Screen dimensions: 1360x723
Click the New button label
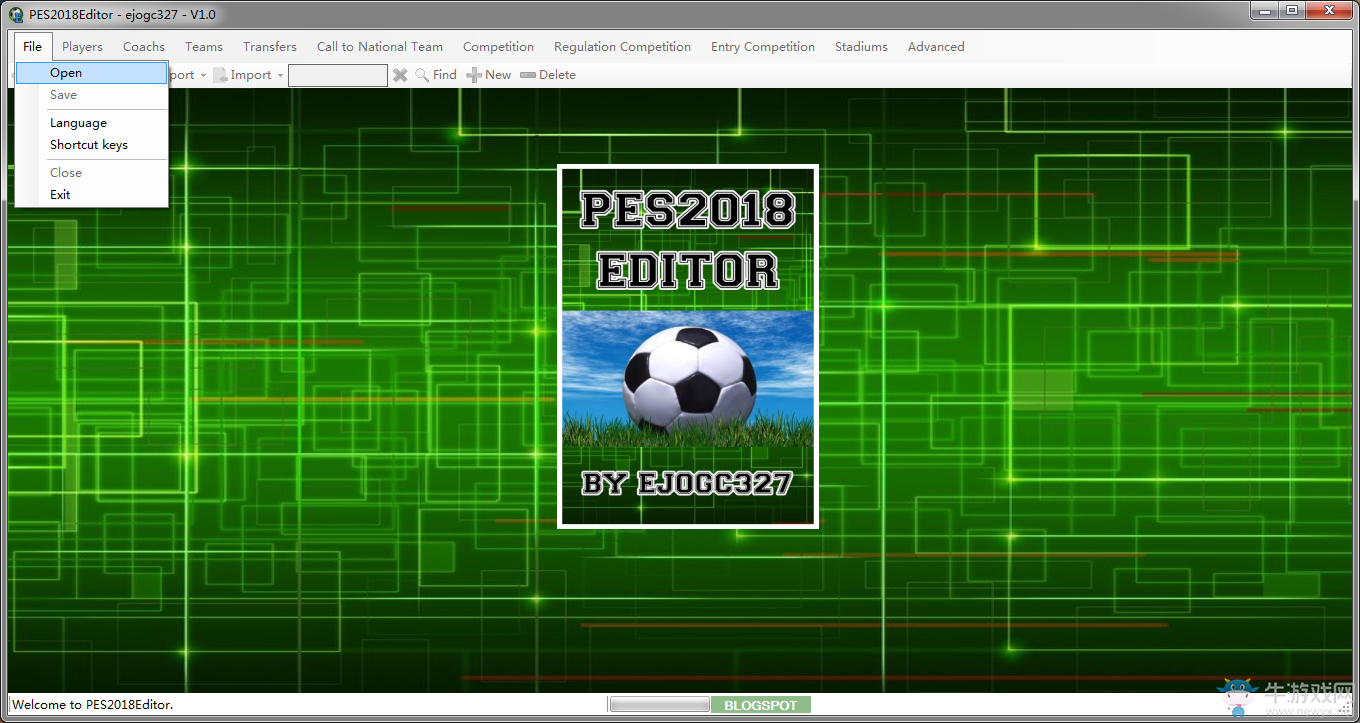point(498,75)
